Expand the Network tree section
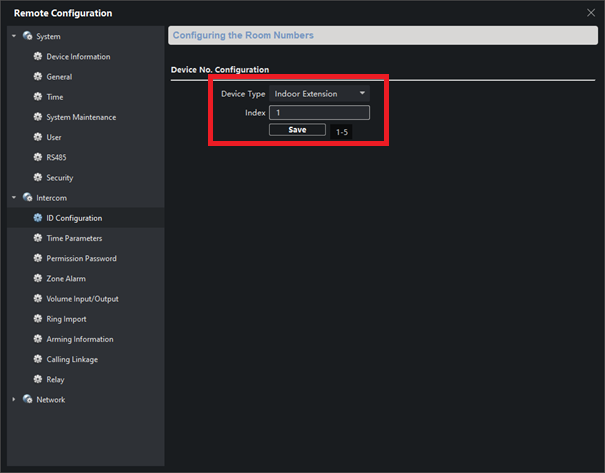Screen dimensions: 605x473 pos(14,400)
